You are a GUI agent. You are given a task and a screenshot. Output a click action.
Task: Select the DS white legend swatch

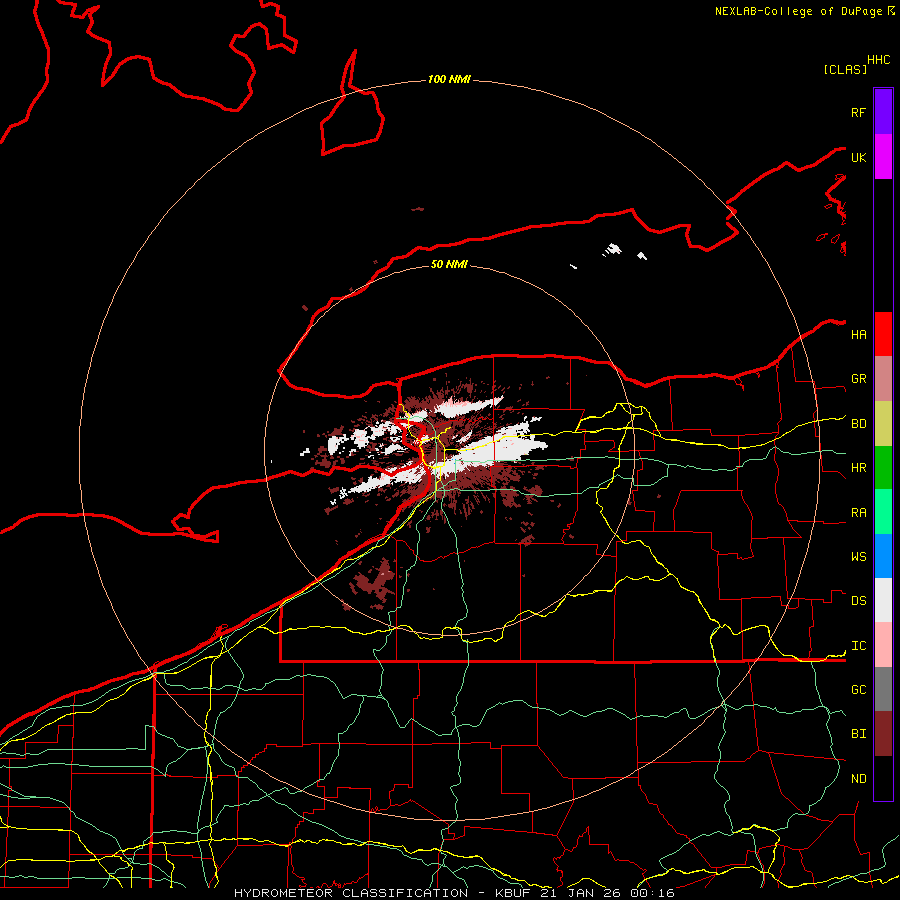coord(883,600)
